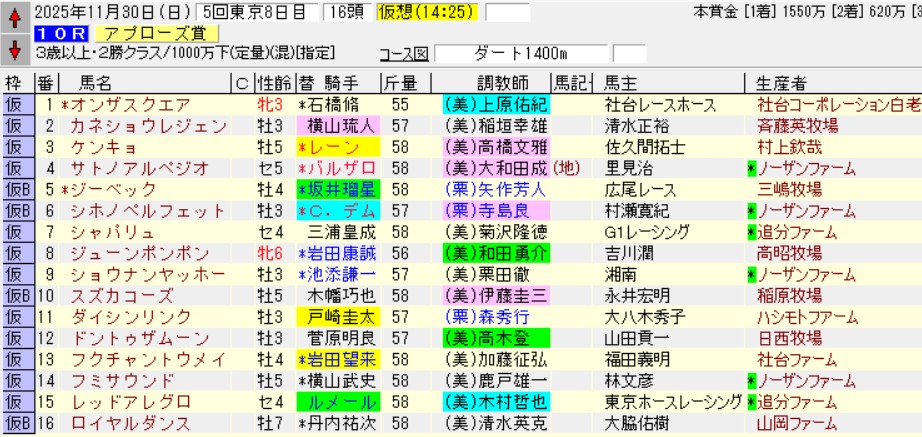Click green marker beside ノーザンファーム in row 4

click(751, 167)
